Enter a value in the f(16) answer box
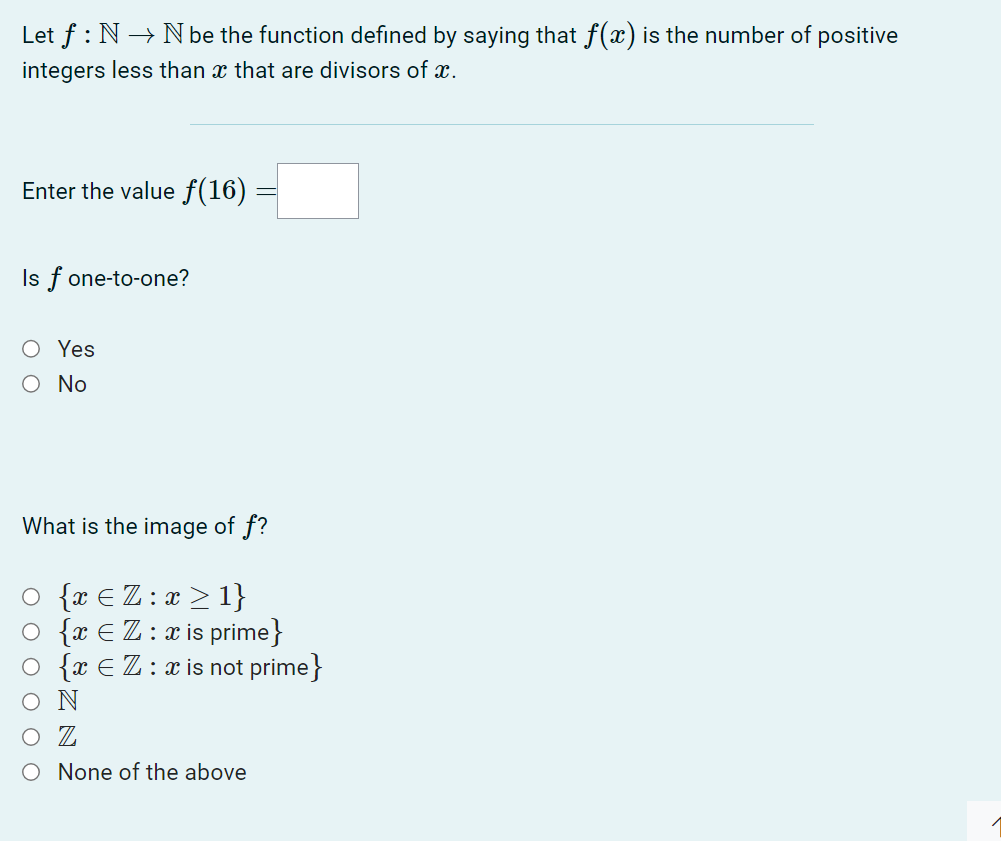The image size is (1001, 841). 317,190
